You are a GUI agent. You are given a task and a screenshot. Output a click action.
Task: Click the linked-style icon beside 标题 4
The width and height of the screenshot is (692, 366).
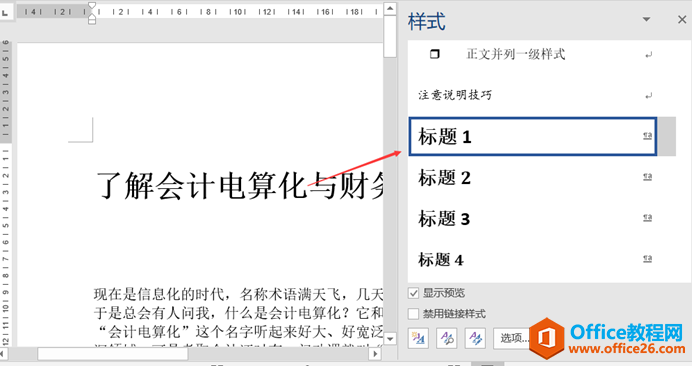point(647,259)
